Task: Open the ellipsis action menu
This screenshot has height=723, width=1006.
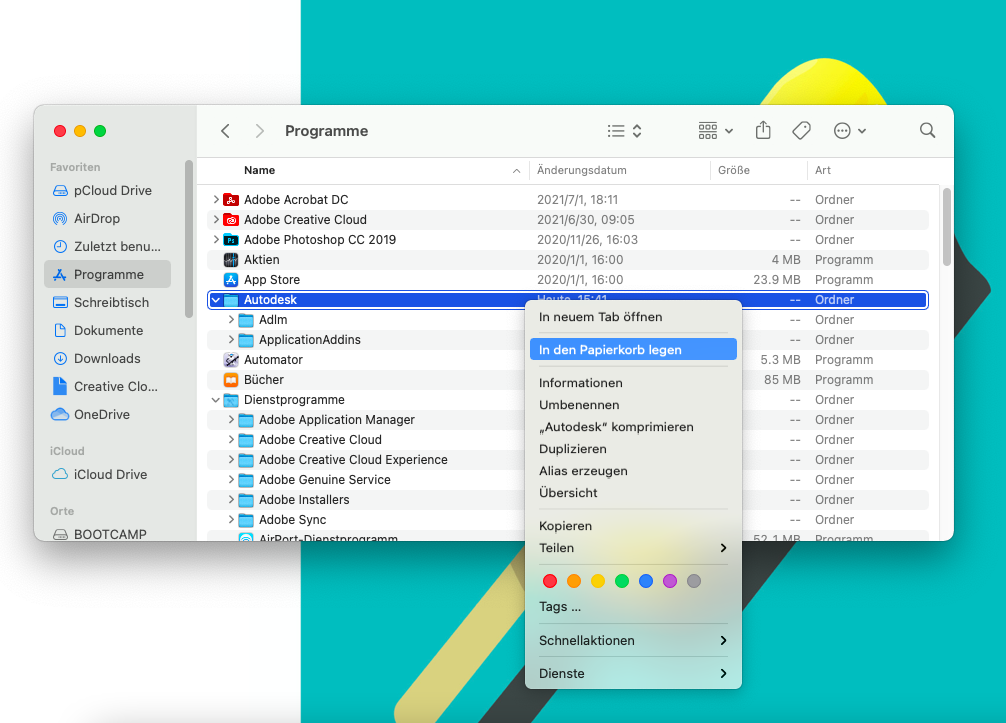Action: [850, 131]
